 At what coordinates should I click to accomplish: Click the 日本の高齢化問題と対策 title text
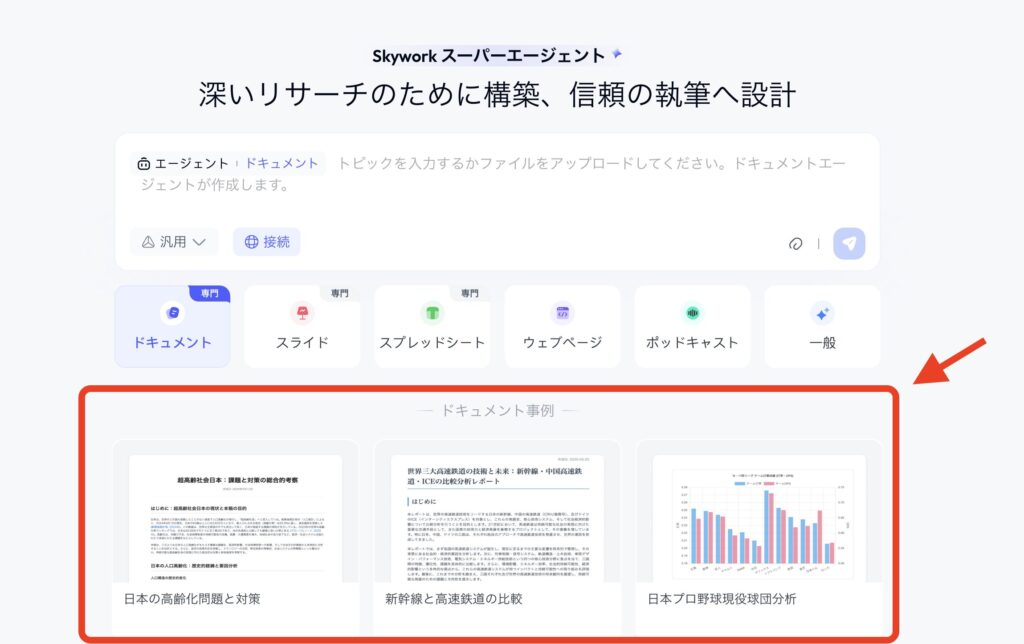point(192,598)
